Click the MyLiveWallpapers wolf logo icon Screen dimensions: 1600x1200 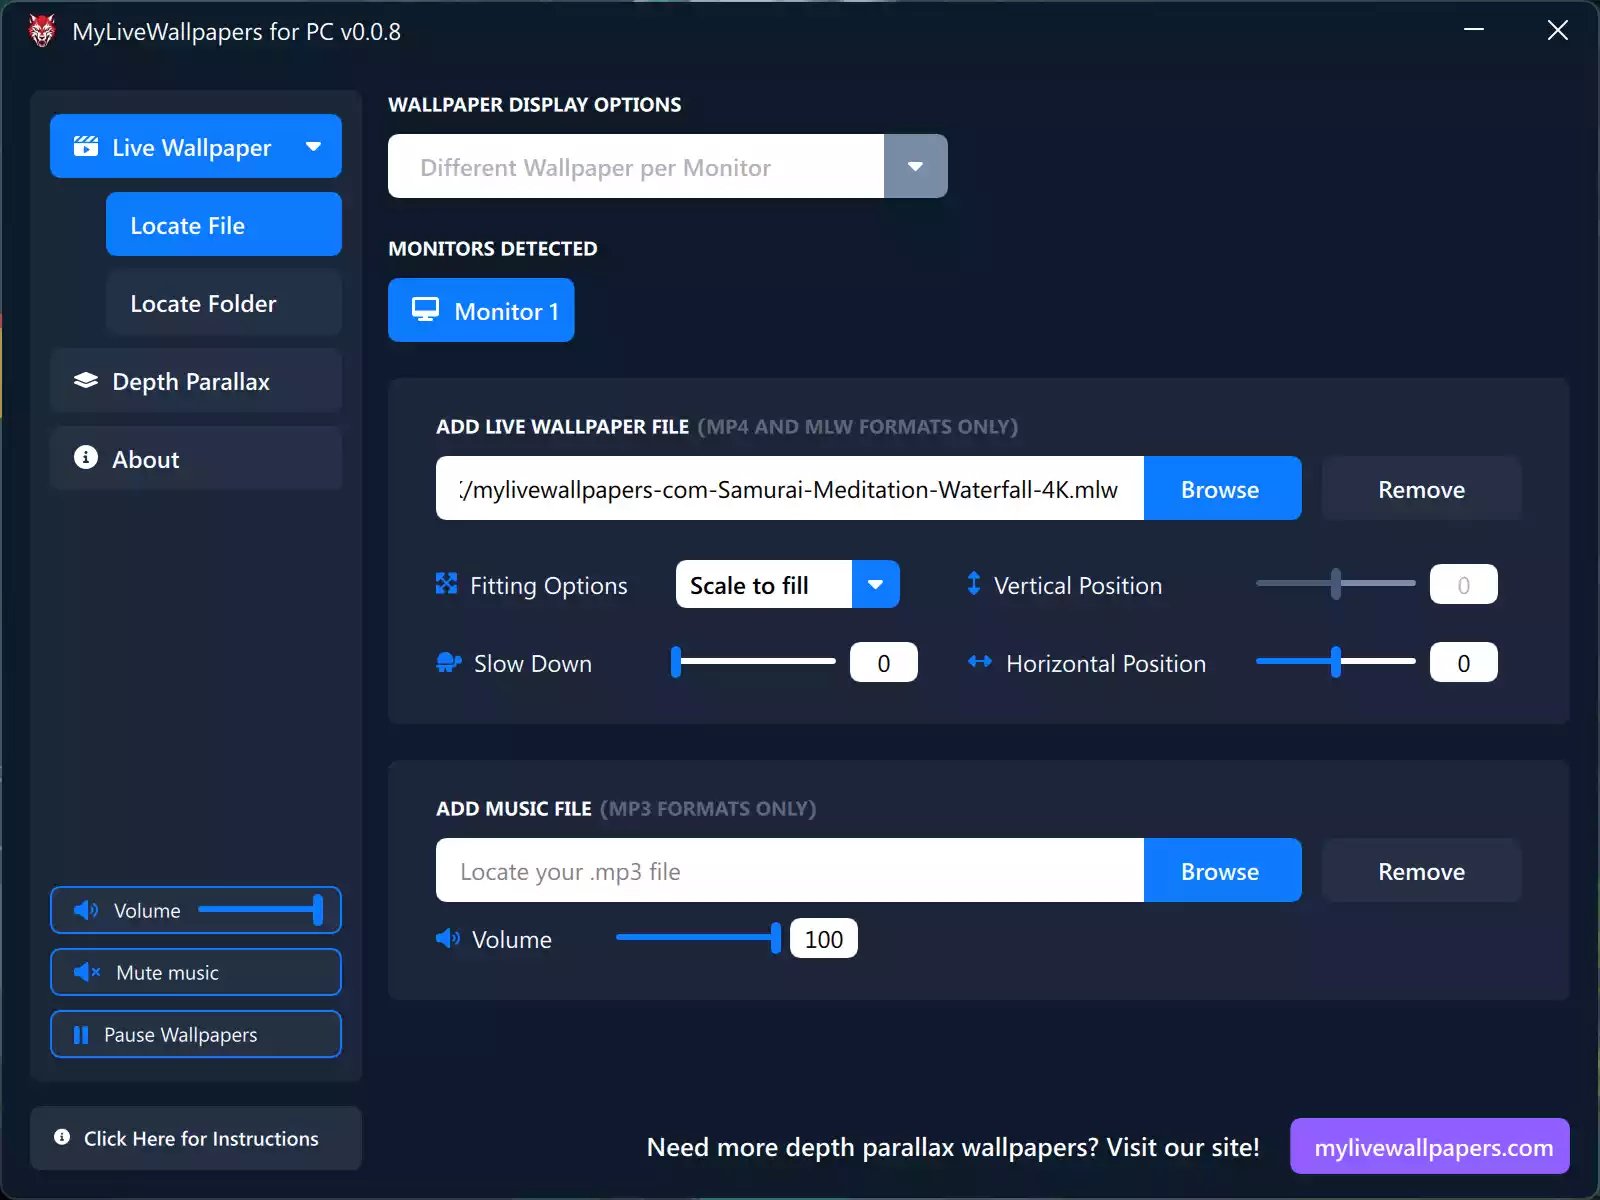point(42,31)
